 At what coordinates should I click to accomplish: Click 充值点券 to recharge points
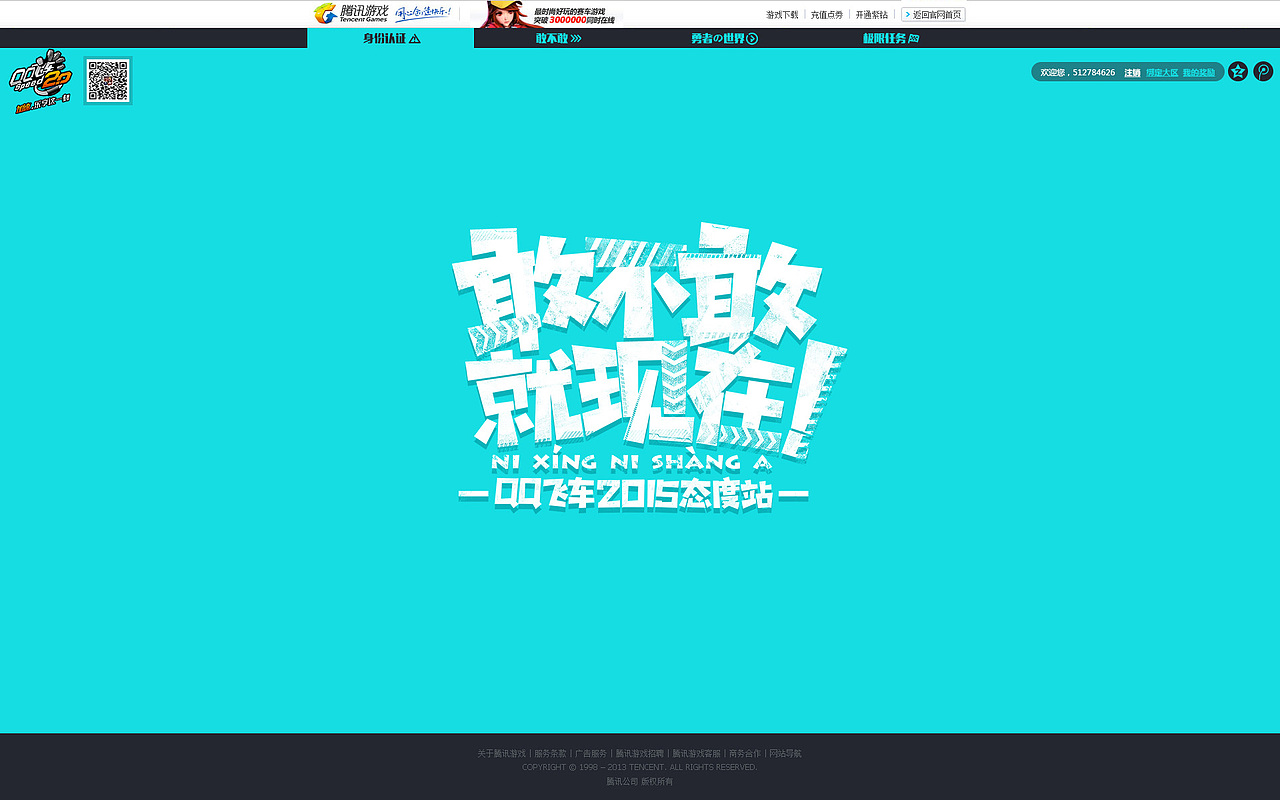coord(826,14)
